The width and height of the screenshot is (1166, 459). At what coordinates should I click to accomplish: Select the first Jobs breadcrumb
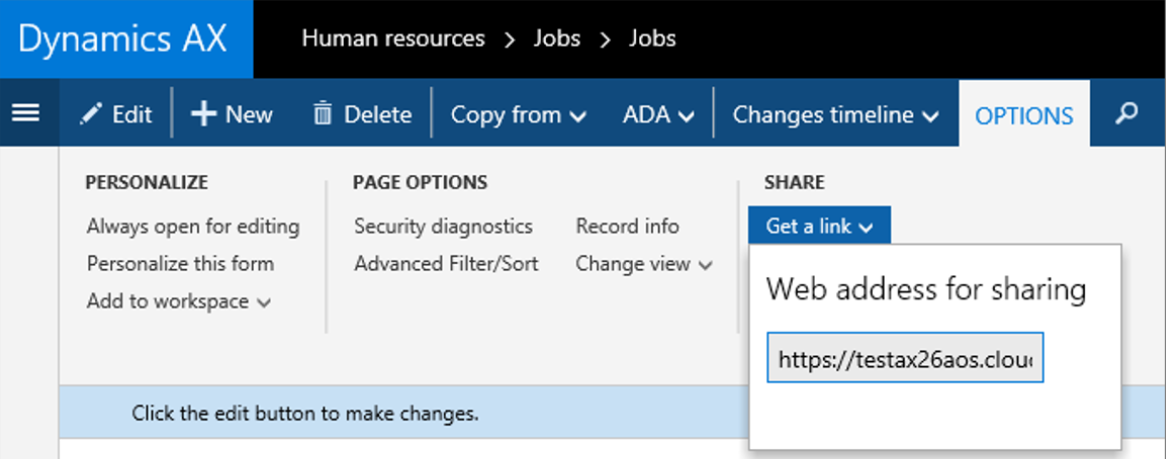coord(556,39)
